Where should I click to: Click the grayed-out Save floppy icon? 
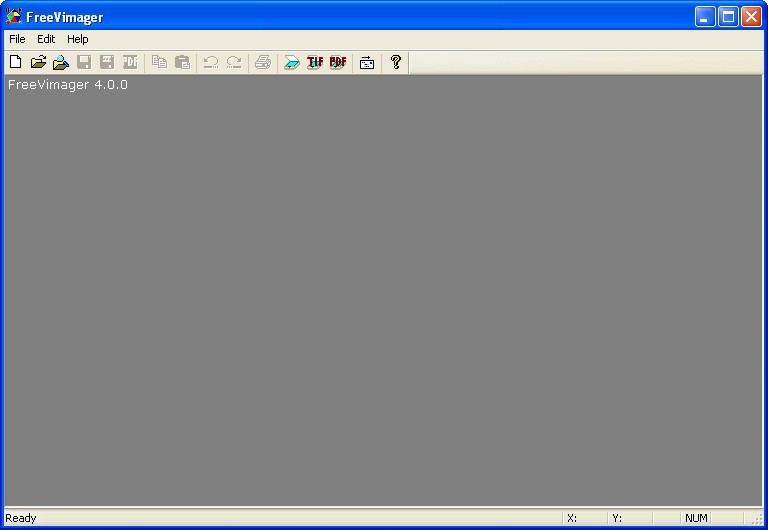coord(84,62)
